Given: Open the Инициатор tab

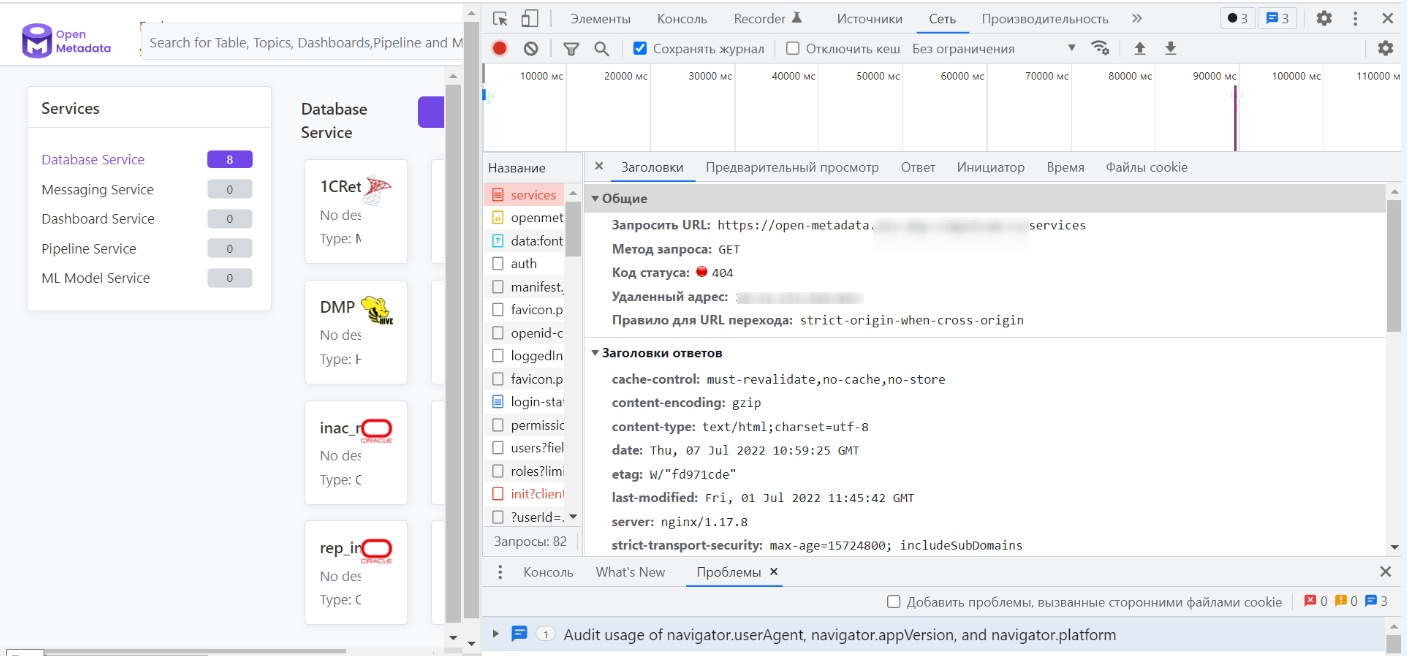Looking at the screenshot, I should click(991, 167).
